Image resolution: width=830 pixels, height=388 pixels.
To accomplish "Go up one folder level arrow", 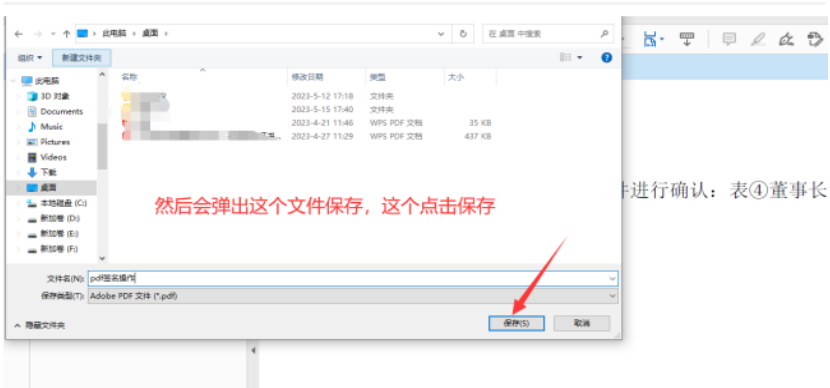I will (67, 33).
